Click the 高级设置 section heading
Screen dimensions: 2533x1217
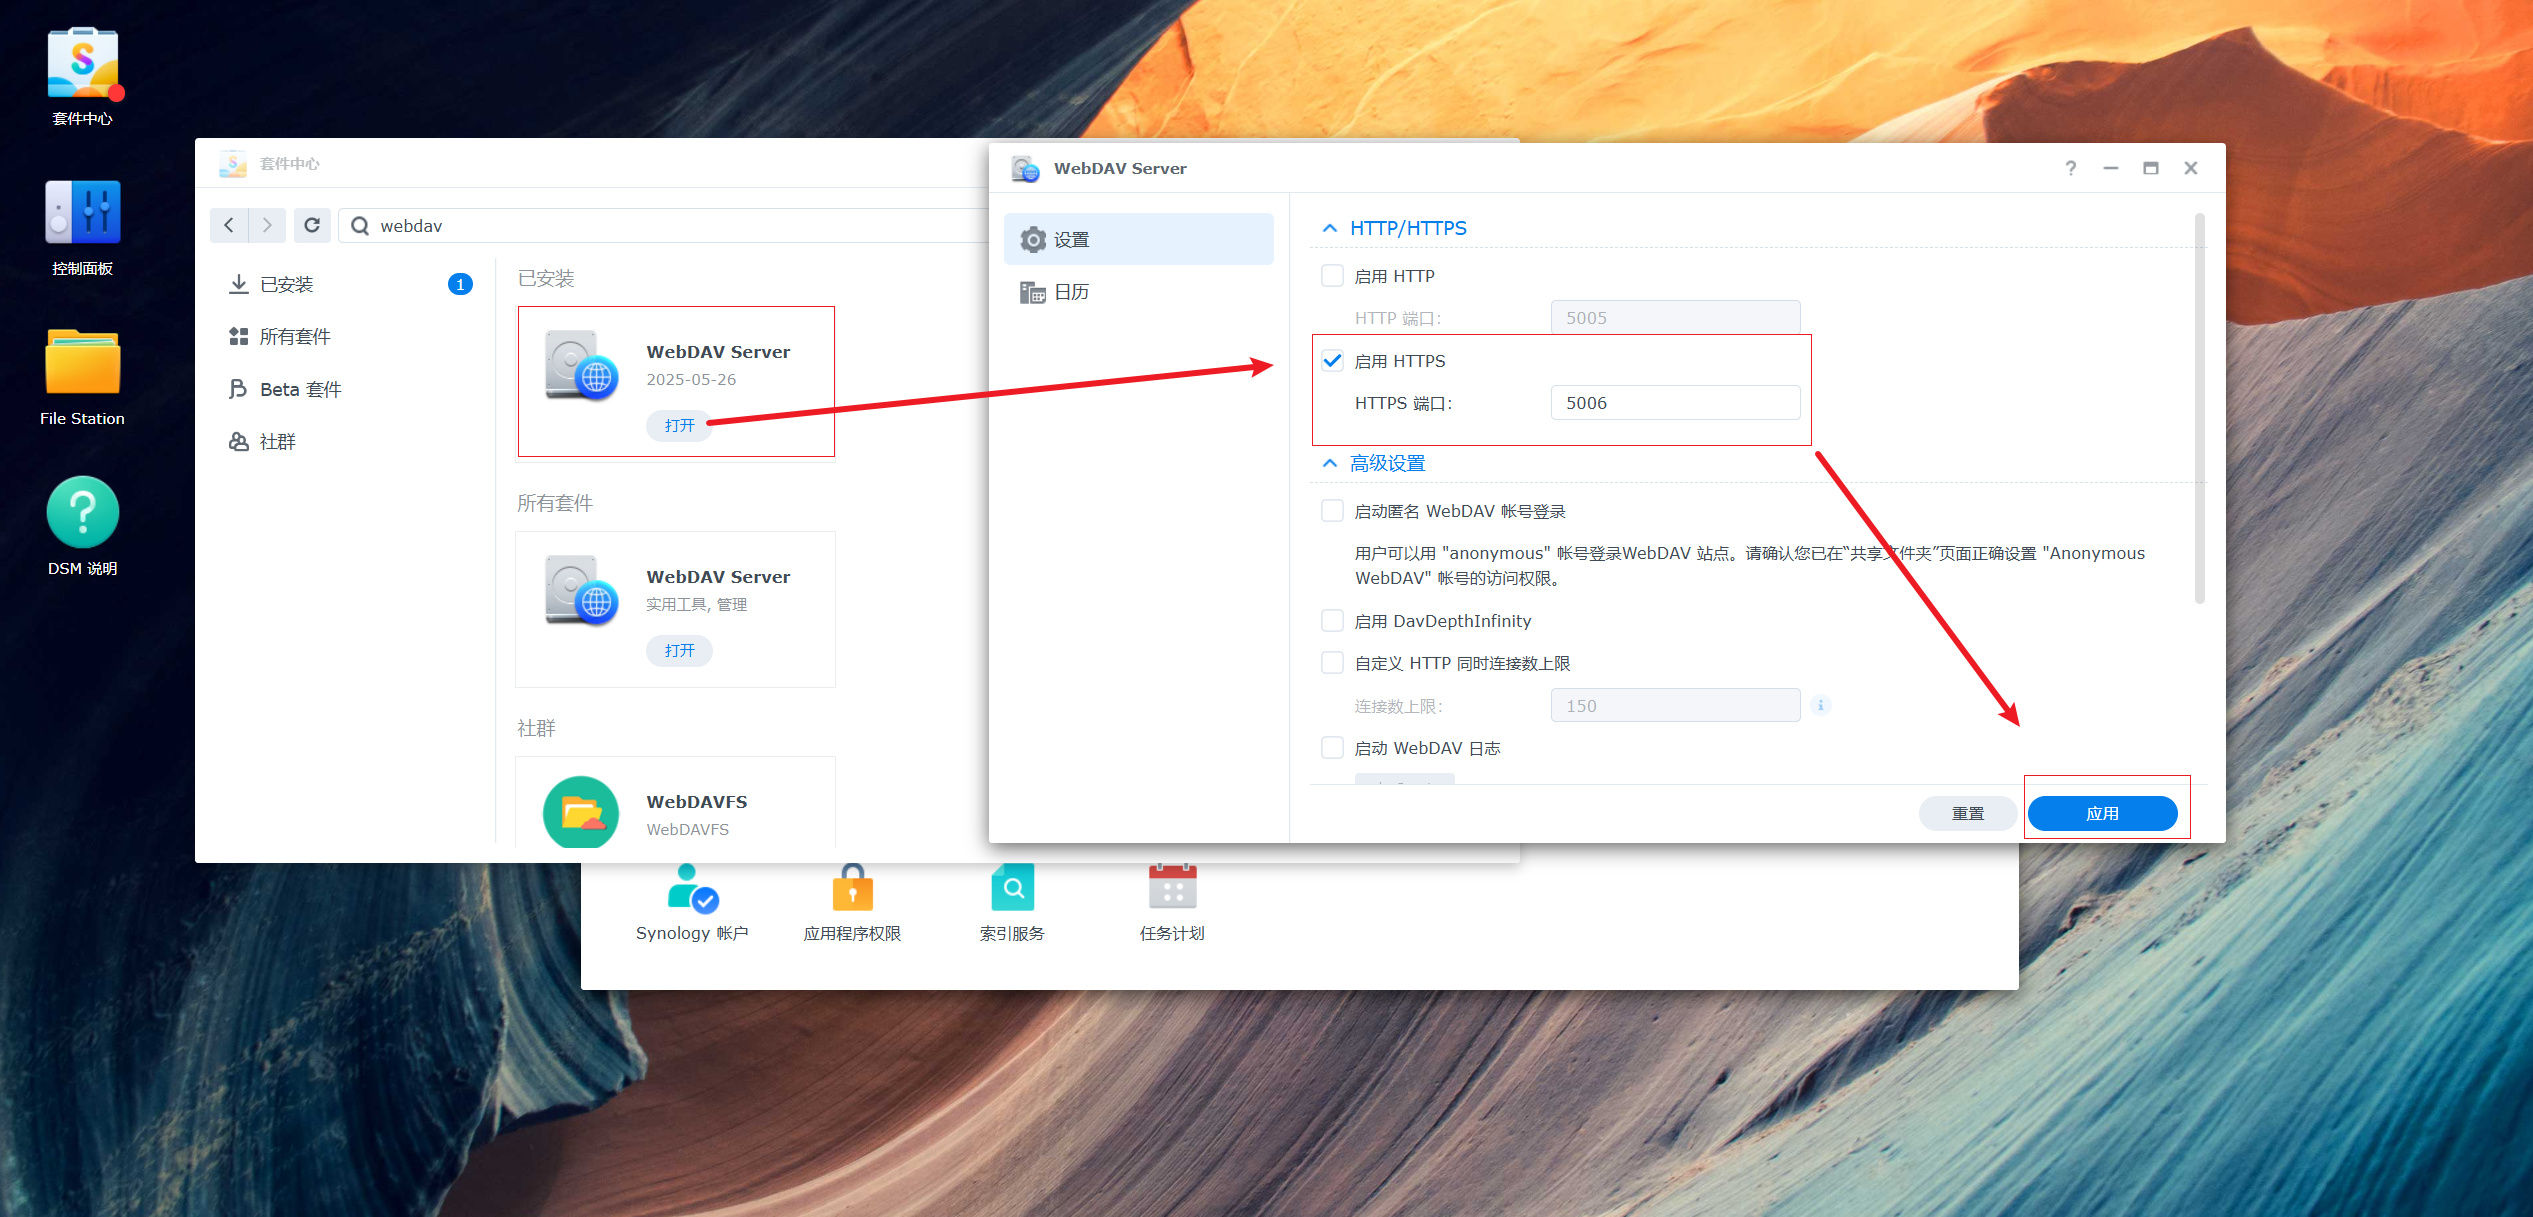[x=1387, y=463]
